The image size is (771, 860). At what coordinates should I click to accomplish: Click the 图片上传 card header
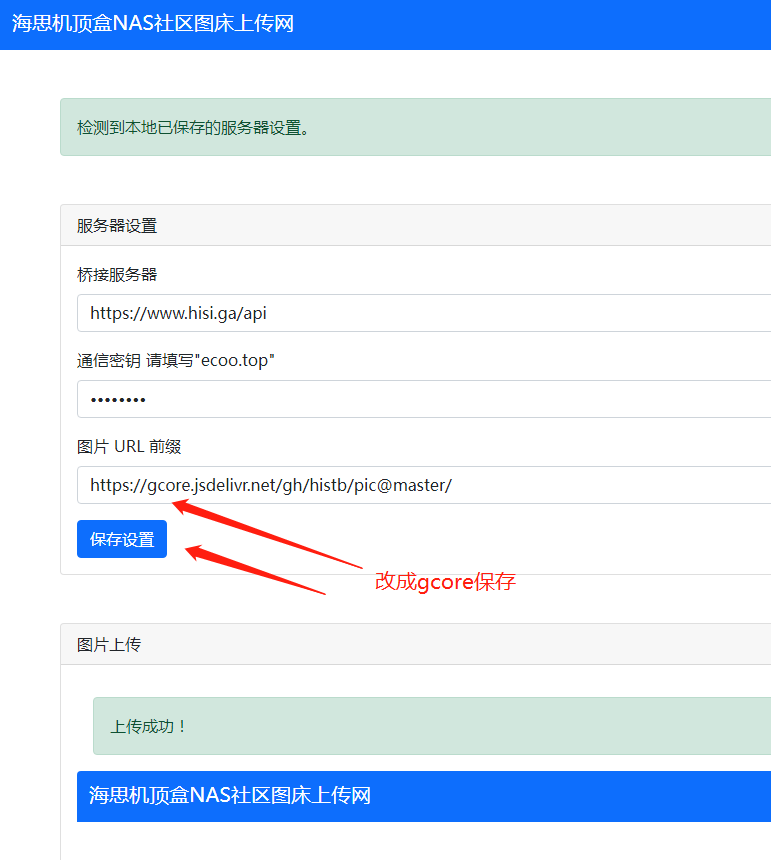tap(416, 644)
